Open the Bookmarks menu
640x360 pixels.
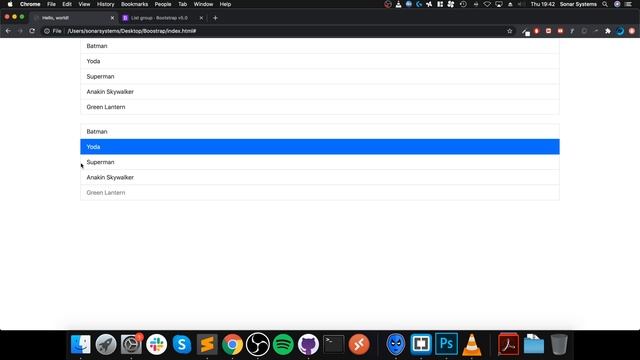(x=134, y=4)
